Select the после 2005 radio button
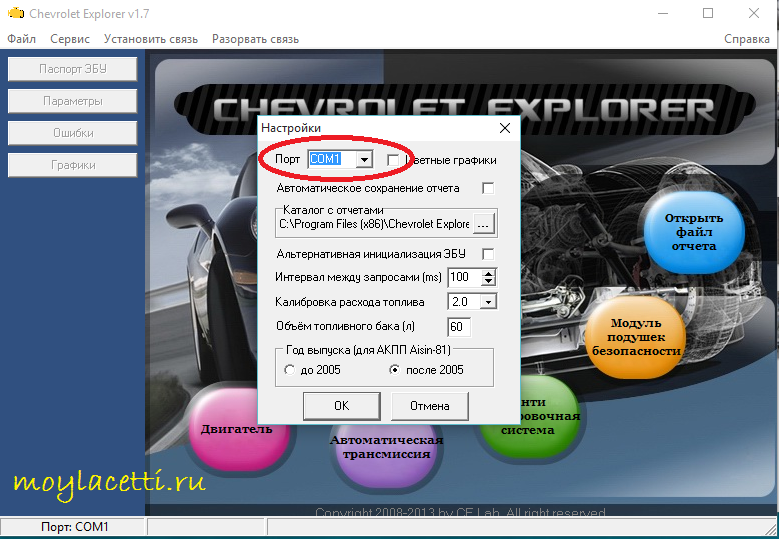 tap(394, 370)
